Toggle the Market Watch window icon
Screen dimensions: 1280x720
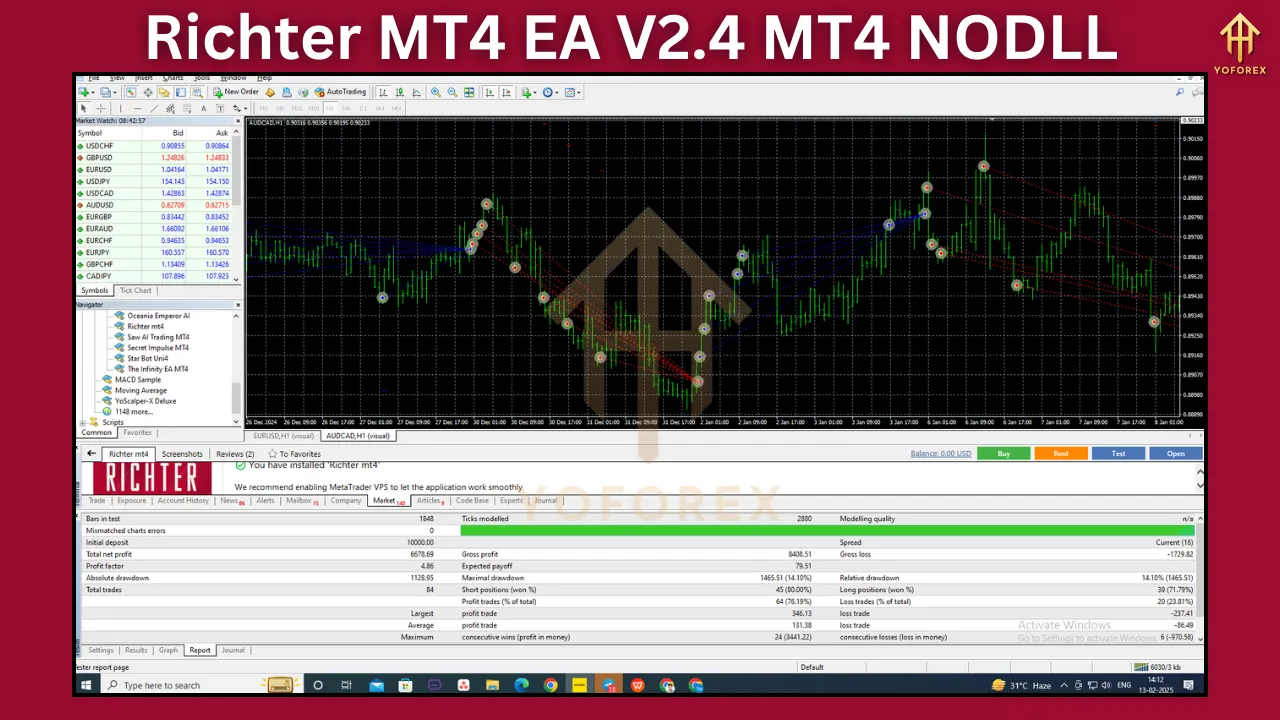(x=131, y=92)
